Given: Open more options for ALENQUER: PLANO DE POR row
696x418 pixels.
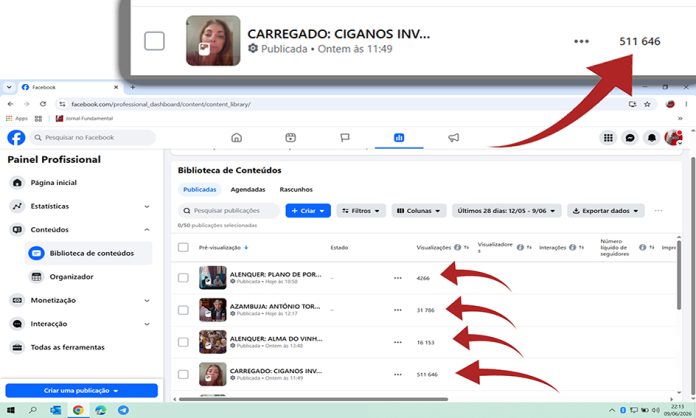Looking at the screenshot, I should (x=398, y=278).
